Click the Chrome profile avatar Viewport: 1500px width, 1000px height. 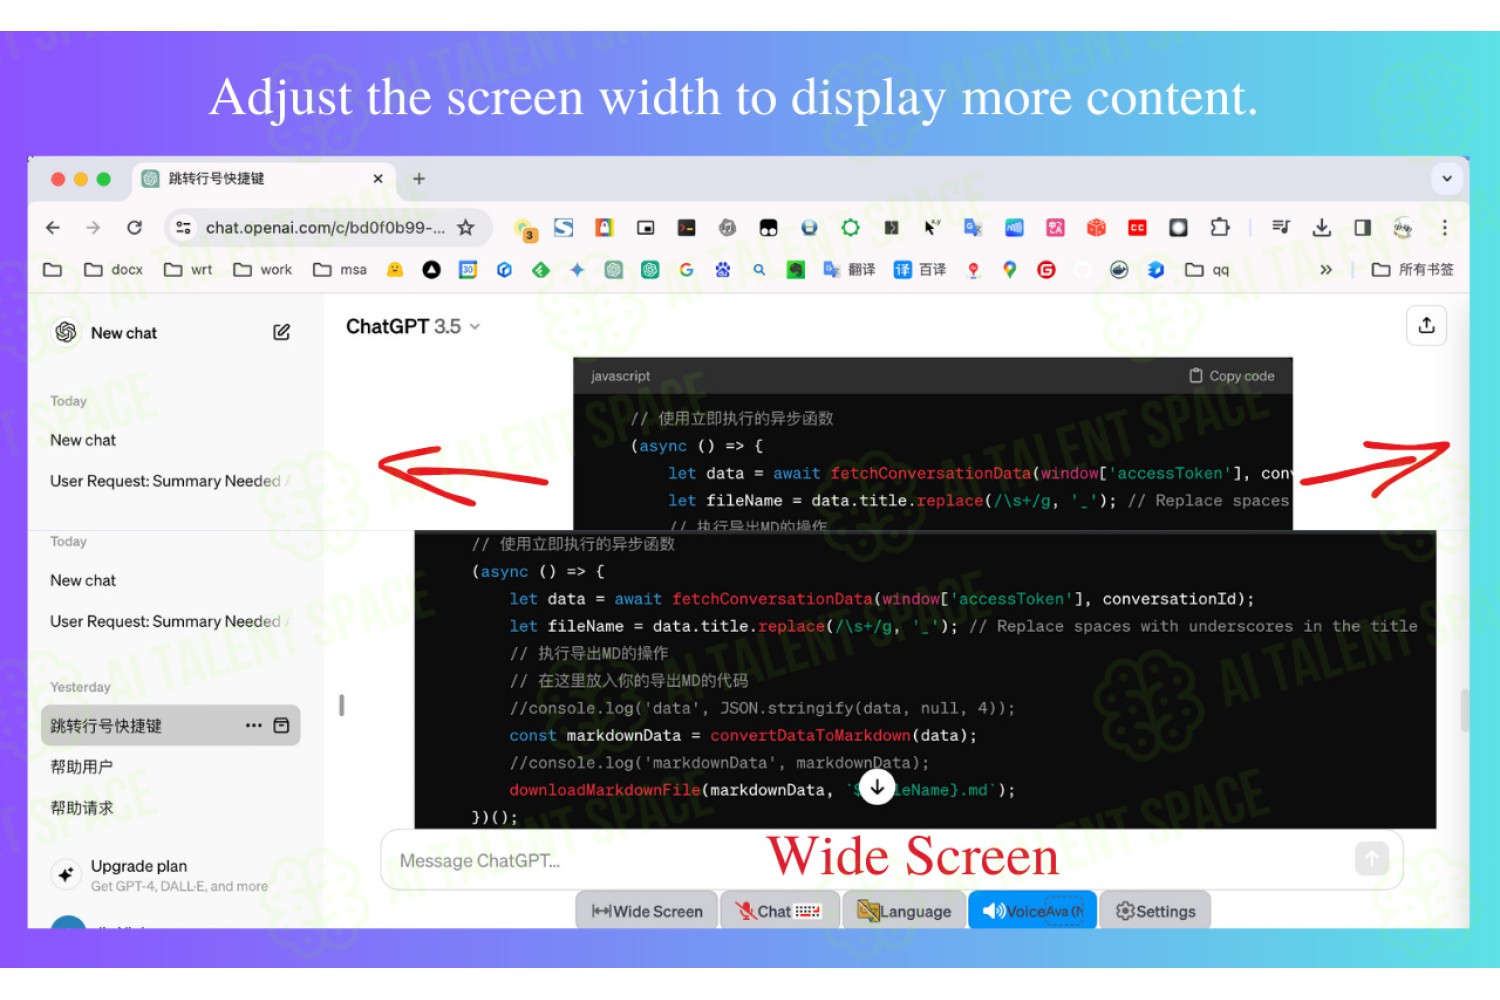(1403, 228)
